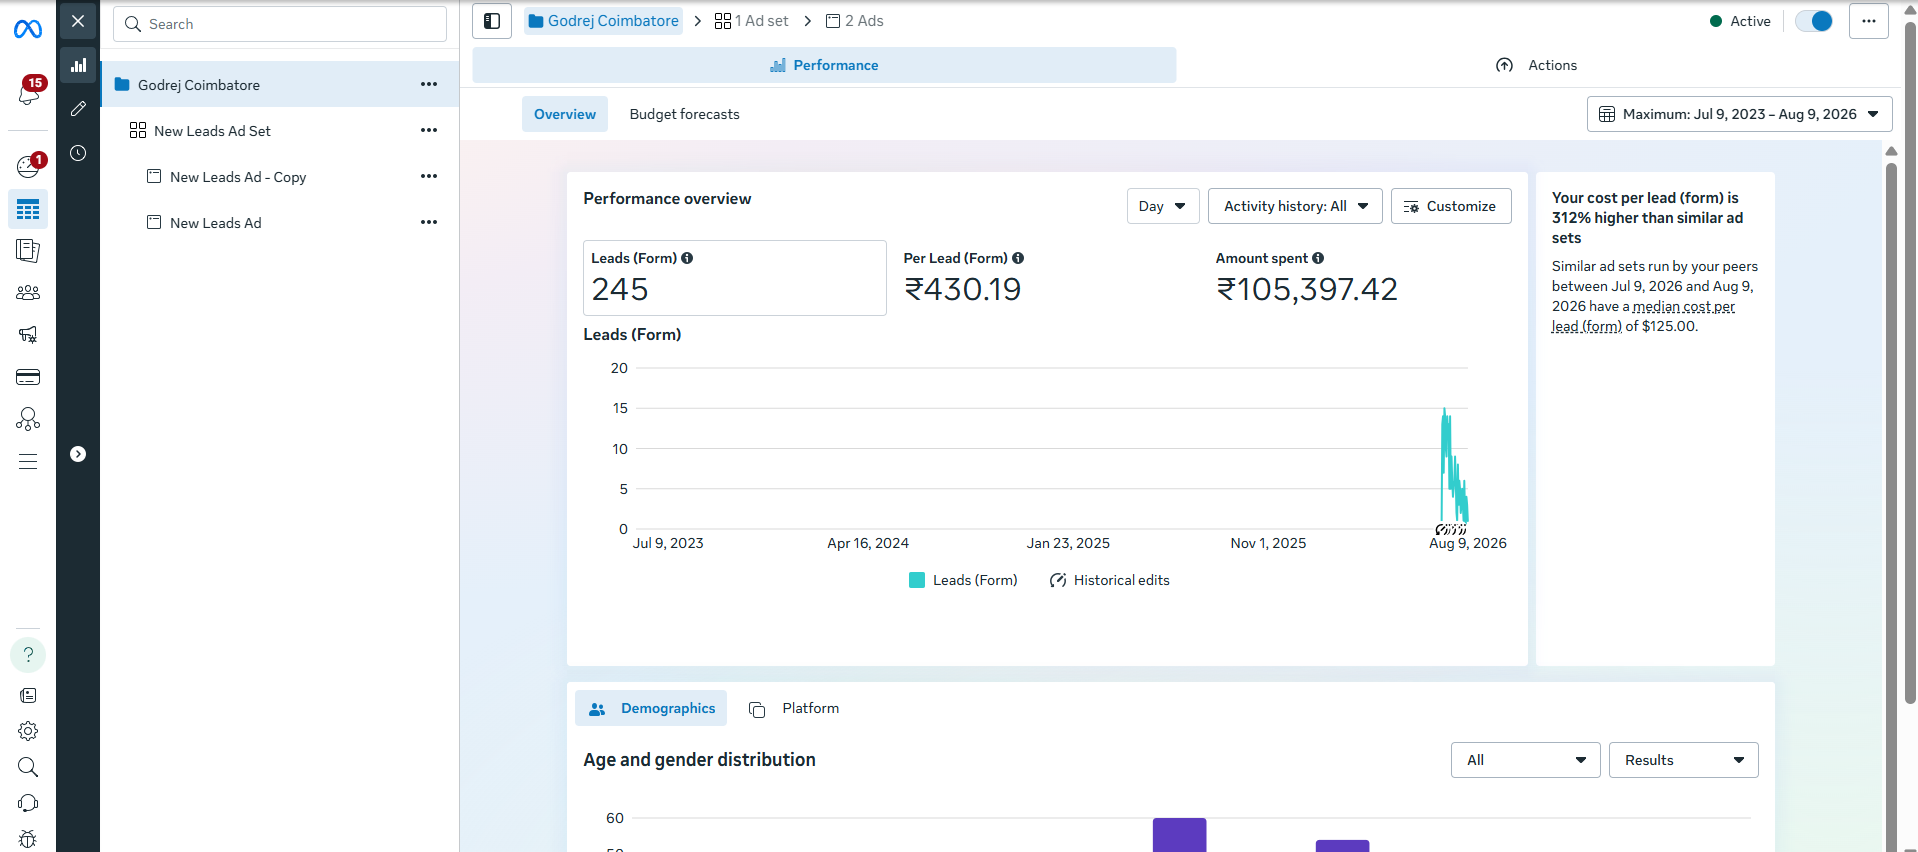Switch to the Performance tab
This screenshot has height=852, width=1918.
[x=824, y=65]
